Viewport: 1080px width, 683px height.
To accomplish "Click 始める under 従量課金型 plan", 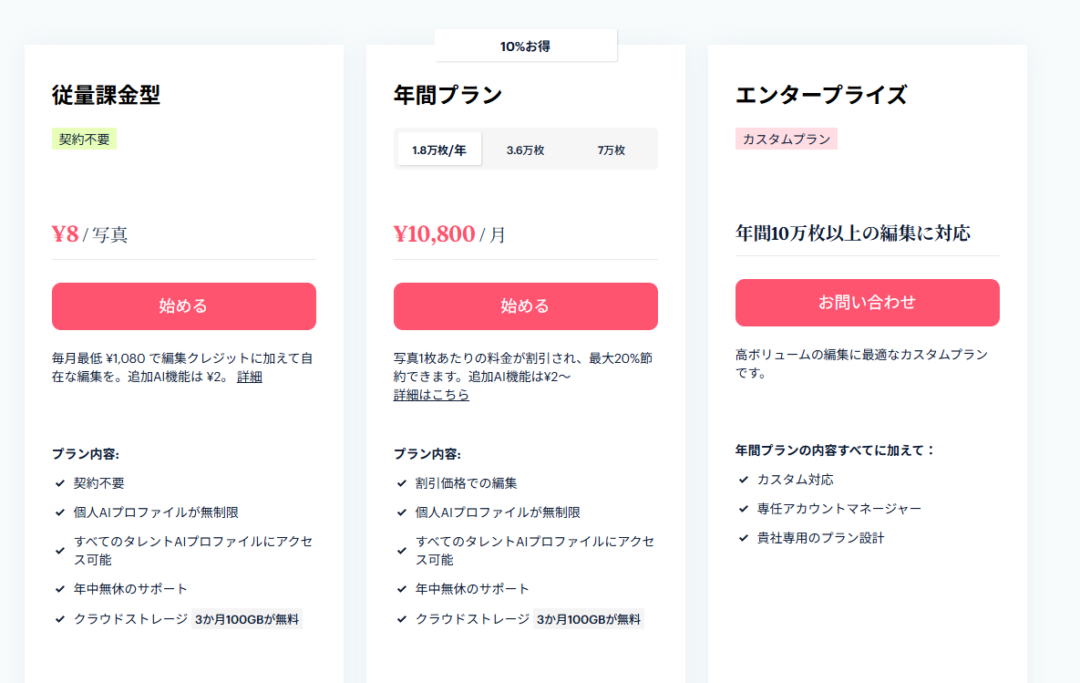I will 184,306.
